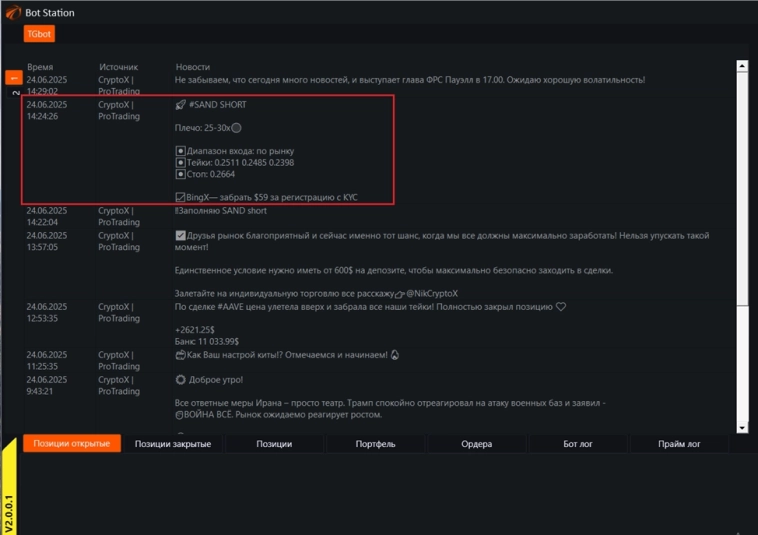Click the sun icon before Доброе утро
758x535 pixels.
[180, 381]
